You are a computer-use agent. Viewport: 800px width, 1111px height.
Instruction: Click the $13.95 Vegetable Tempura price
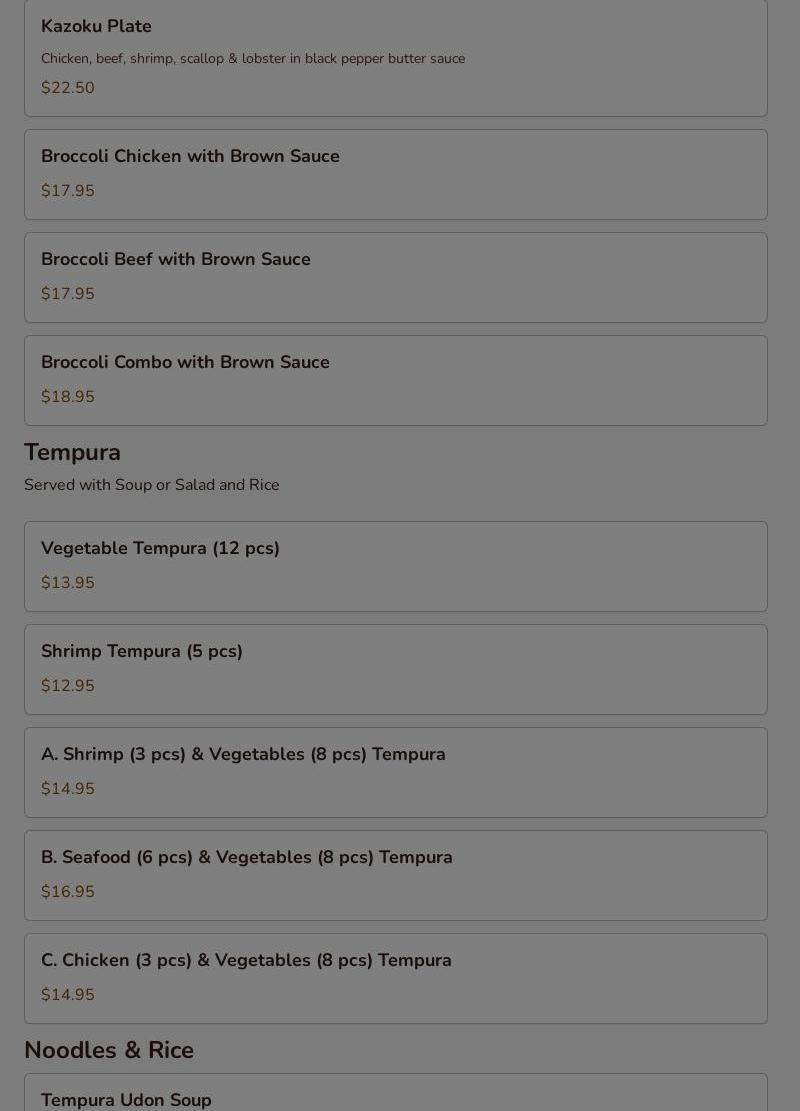[67, 582]
